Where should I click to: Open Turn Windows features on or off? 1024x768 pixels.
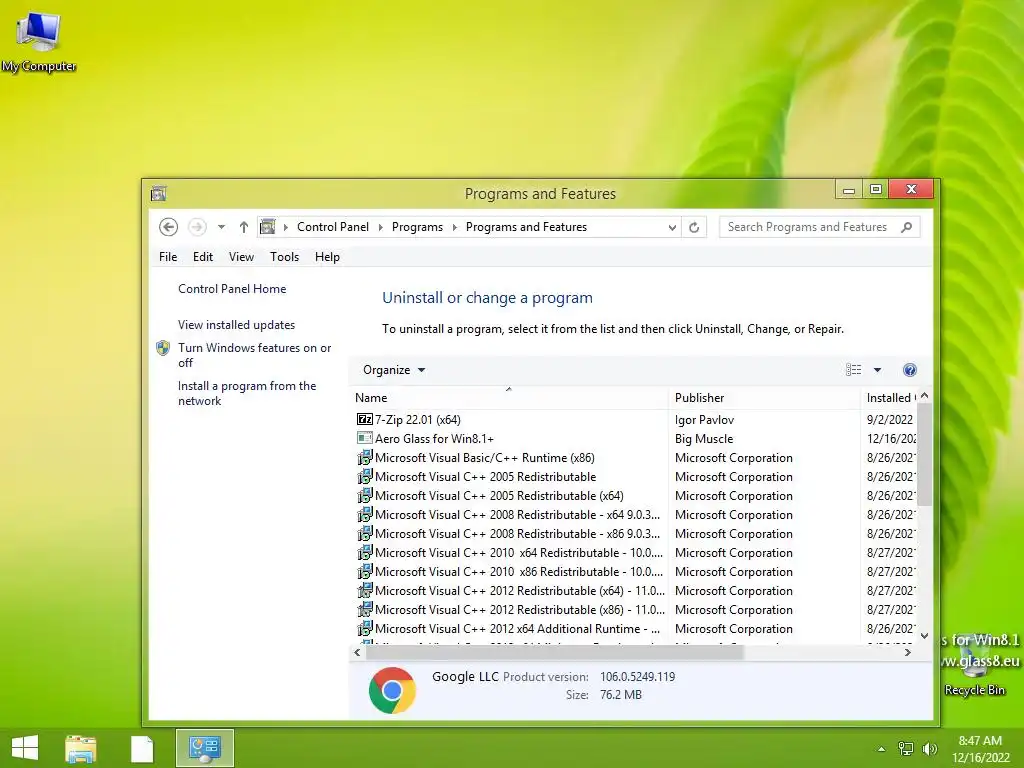[x=255, y=355]
